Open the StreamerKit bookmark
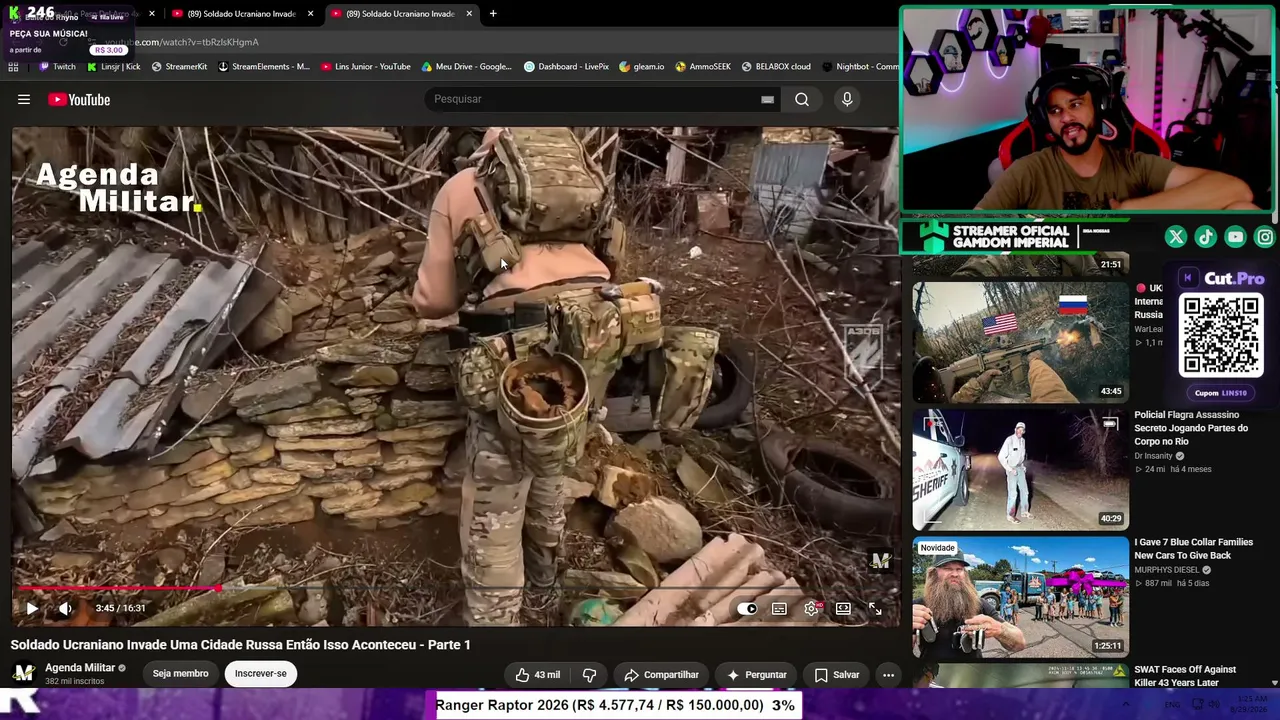The width and height of the screenshot is (1280, 720). point(179,67)
